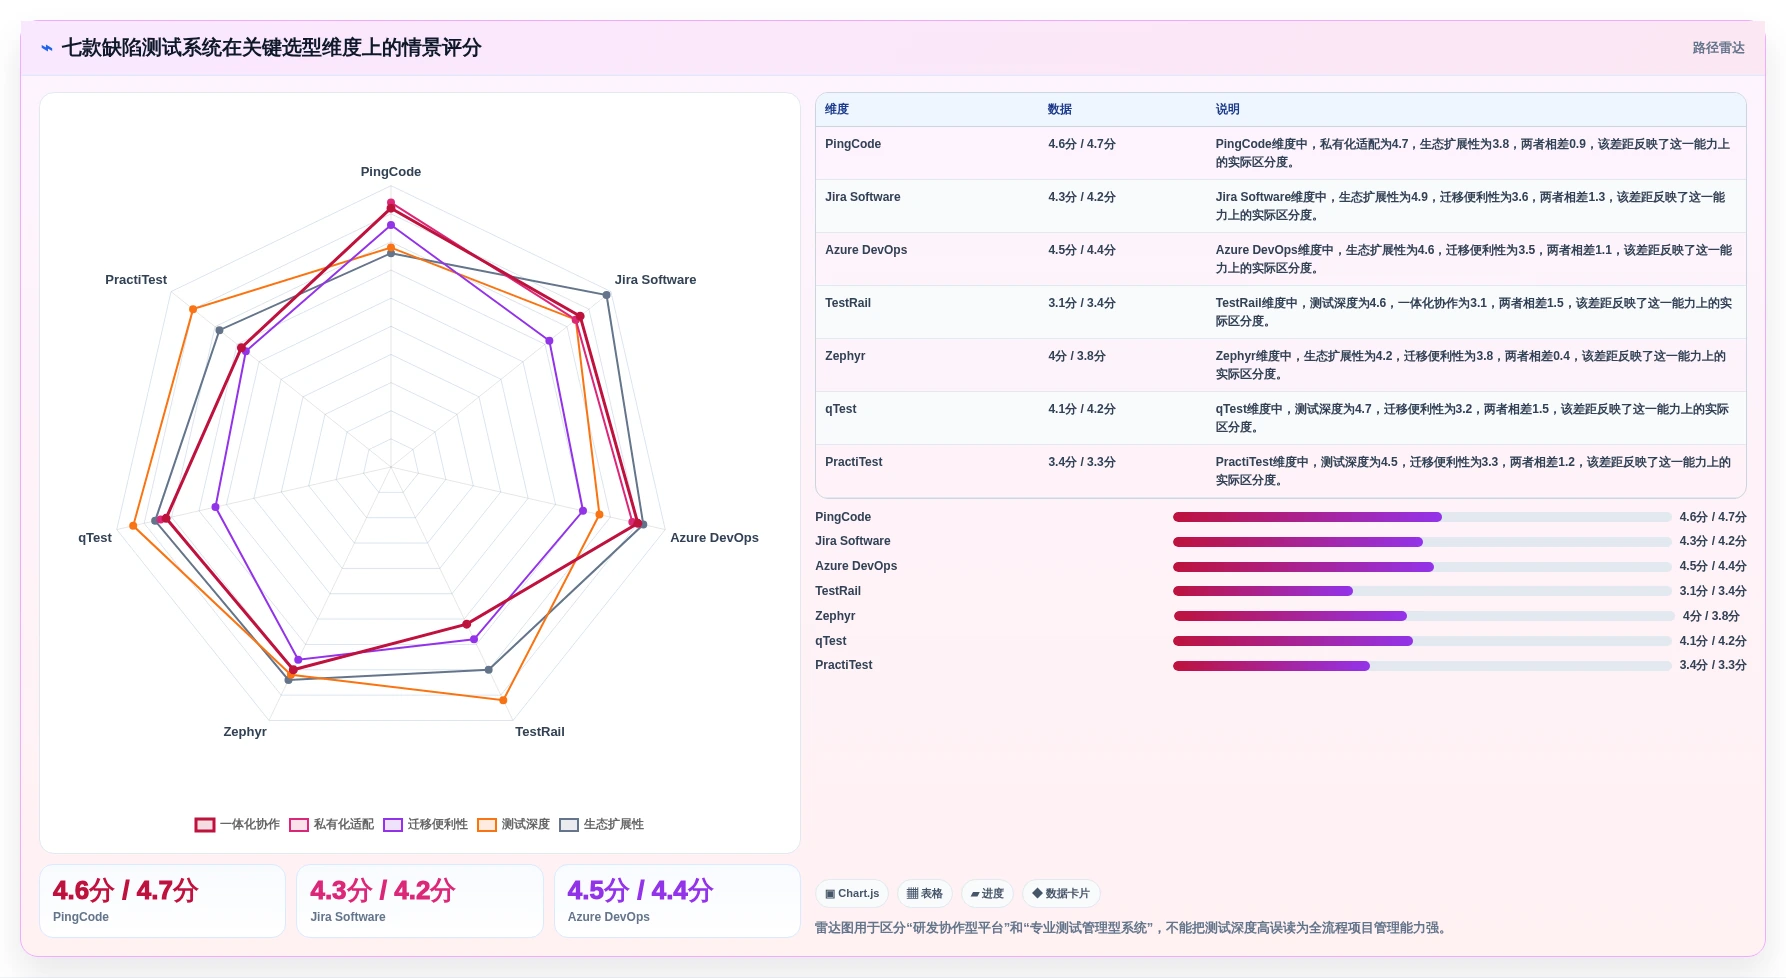Select the qTest table row name
This screenshot has width=1786, height=978.
841,409
